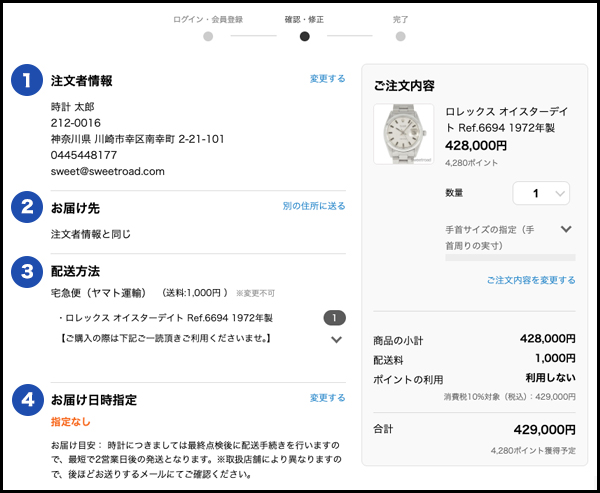The image size is (600, 493).
Task: Select the 完了 step label
Action: (400, 19)
